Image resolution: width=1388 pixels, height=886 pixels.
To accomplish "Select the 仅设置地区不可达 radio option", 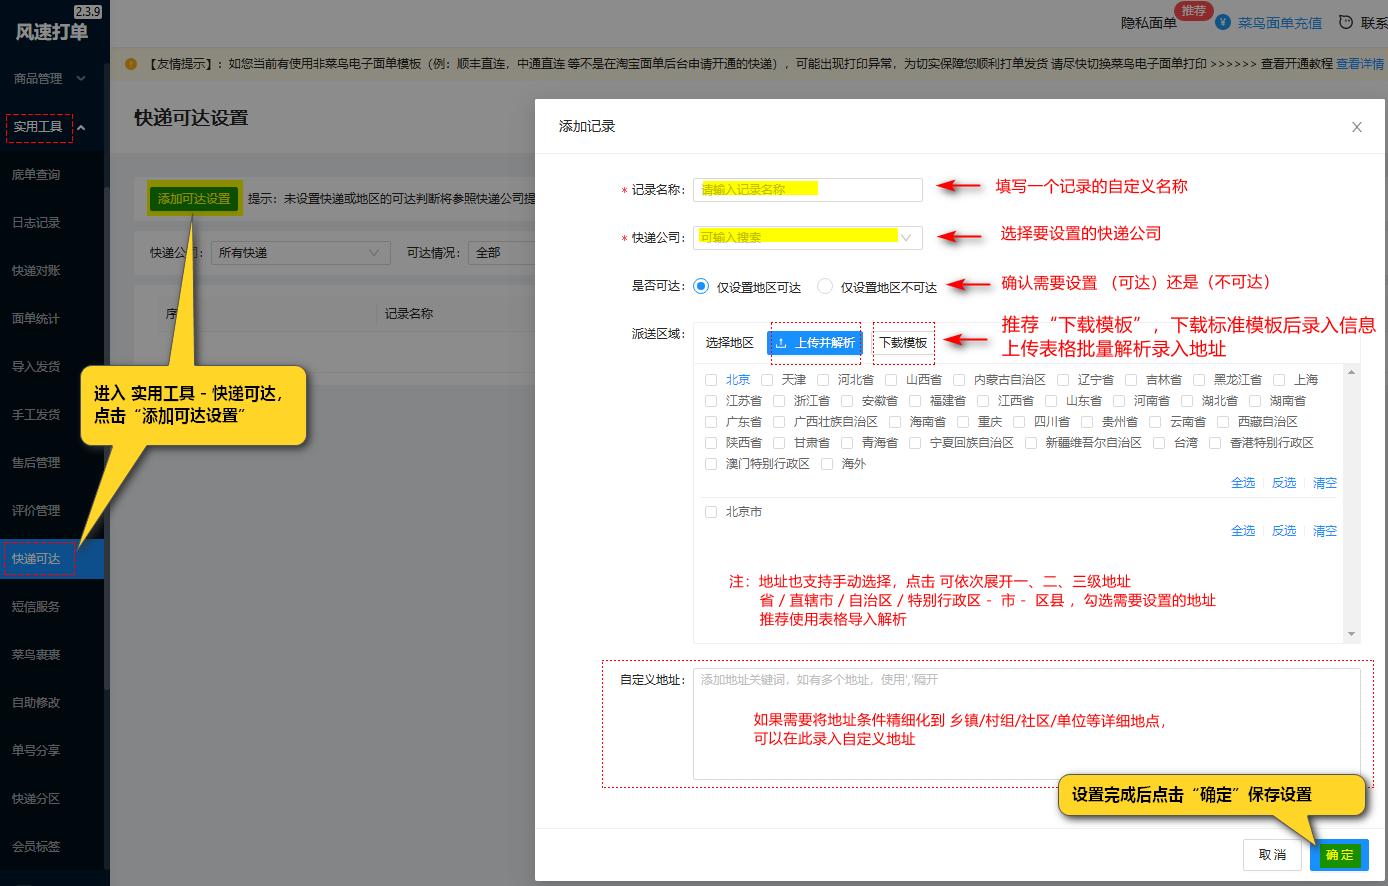I will click(x=823, y=284).
